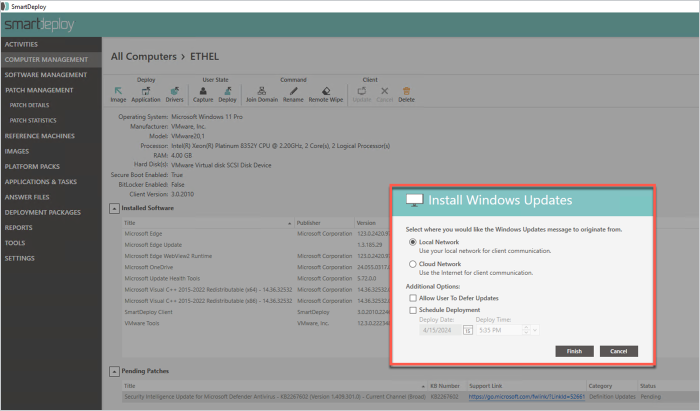Viewport: 700px width, 411px height.
Task: Click the Deploy Date field 4/15/2024
Action: tap(440, 330)
